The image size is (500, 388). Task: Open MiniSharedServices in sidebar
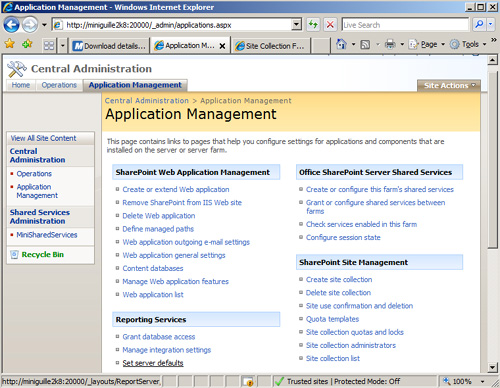coord(47,235)
